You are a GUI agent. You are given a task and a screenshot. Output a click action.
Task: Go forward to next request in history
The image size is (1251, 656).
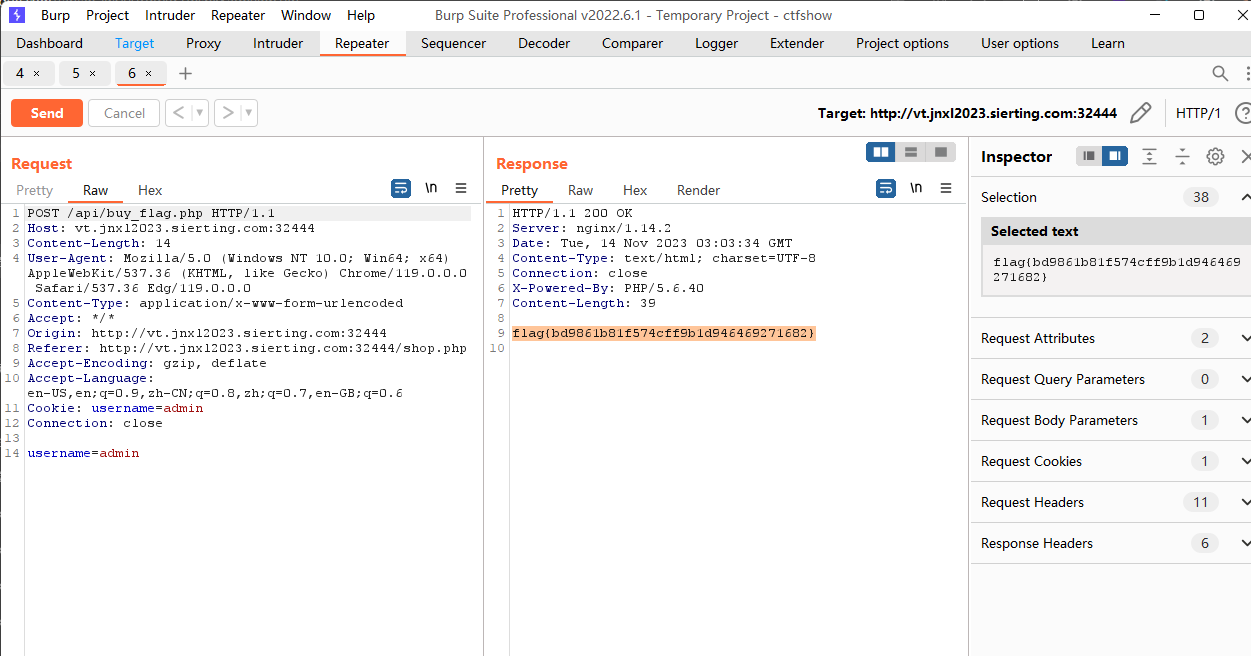(x=228, y=113)
